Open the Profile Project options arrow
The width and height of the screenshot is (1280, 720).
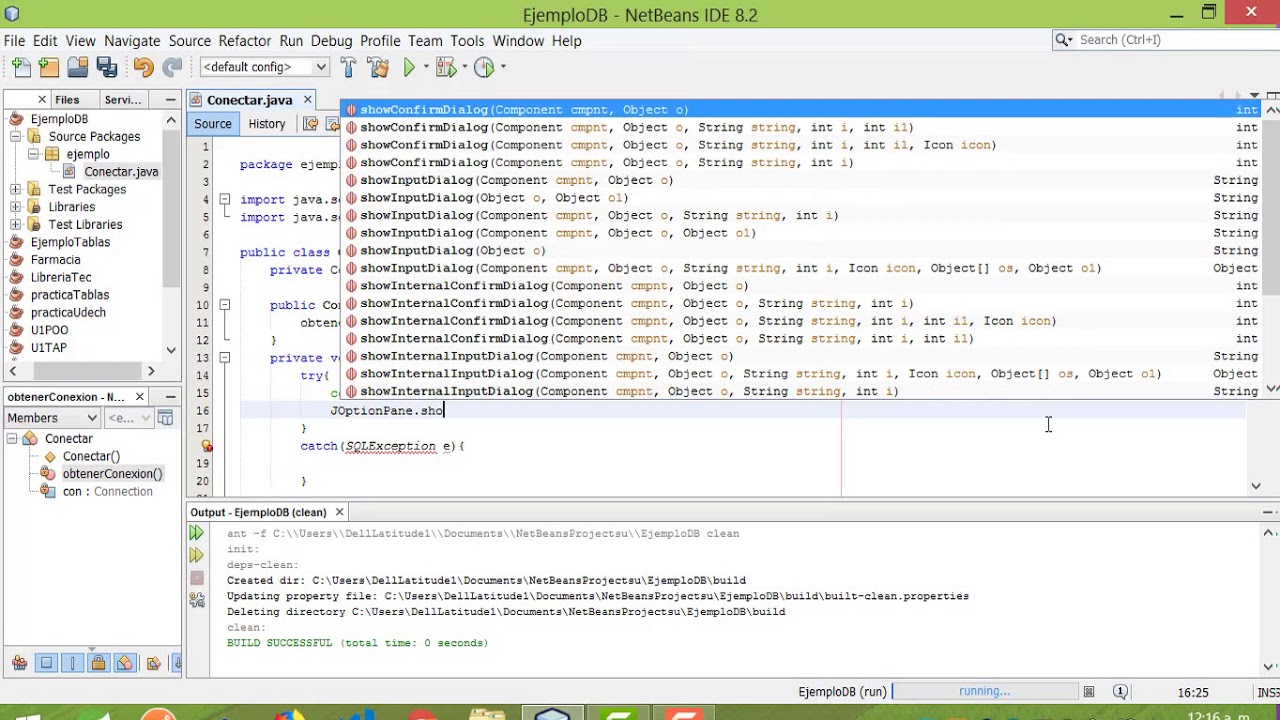coord(503,67)
